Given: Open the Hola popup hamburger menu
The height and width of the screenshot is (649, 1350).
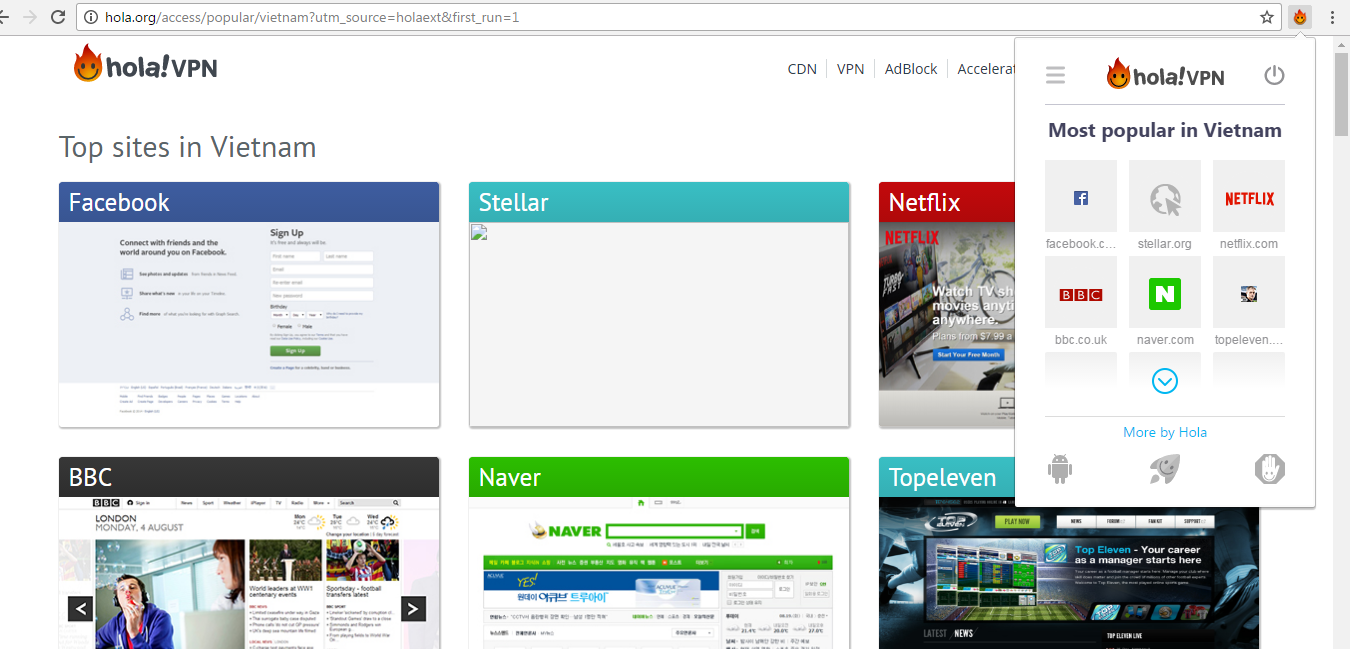Looking at the screenshot, I should tap(1055, 75).
